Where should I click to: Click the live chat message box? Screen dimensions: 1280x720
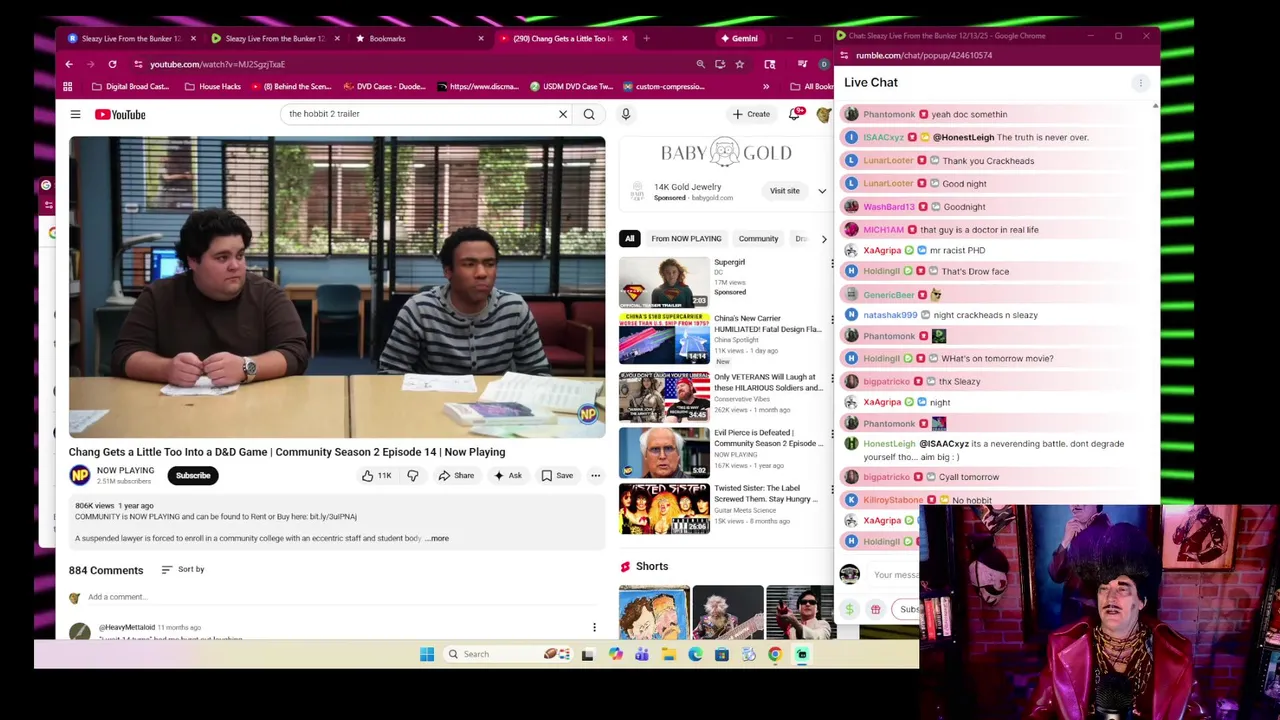pyautogui.click(x=895, y=575)
